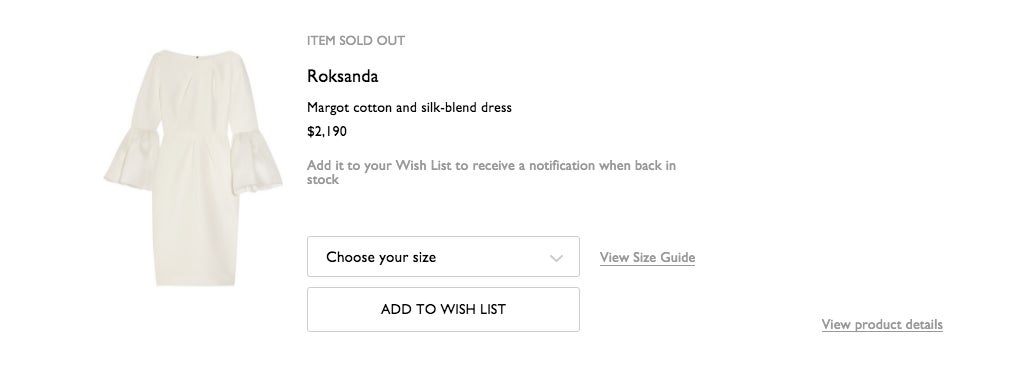Click the white Roksanda dress thumbnail
Viewport: 1009px width, 370px height.
click(x=193, y=168)
